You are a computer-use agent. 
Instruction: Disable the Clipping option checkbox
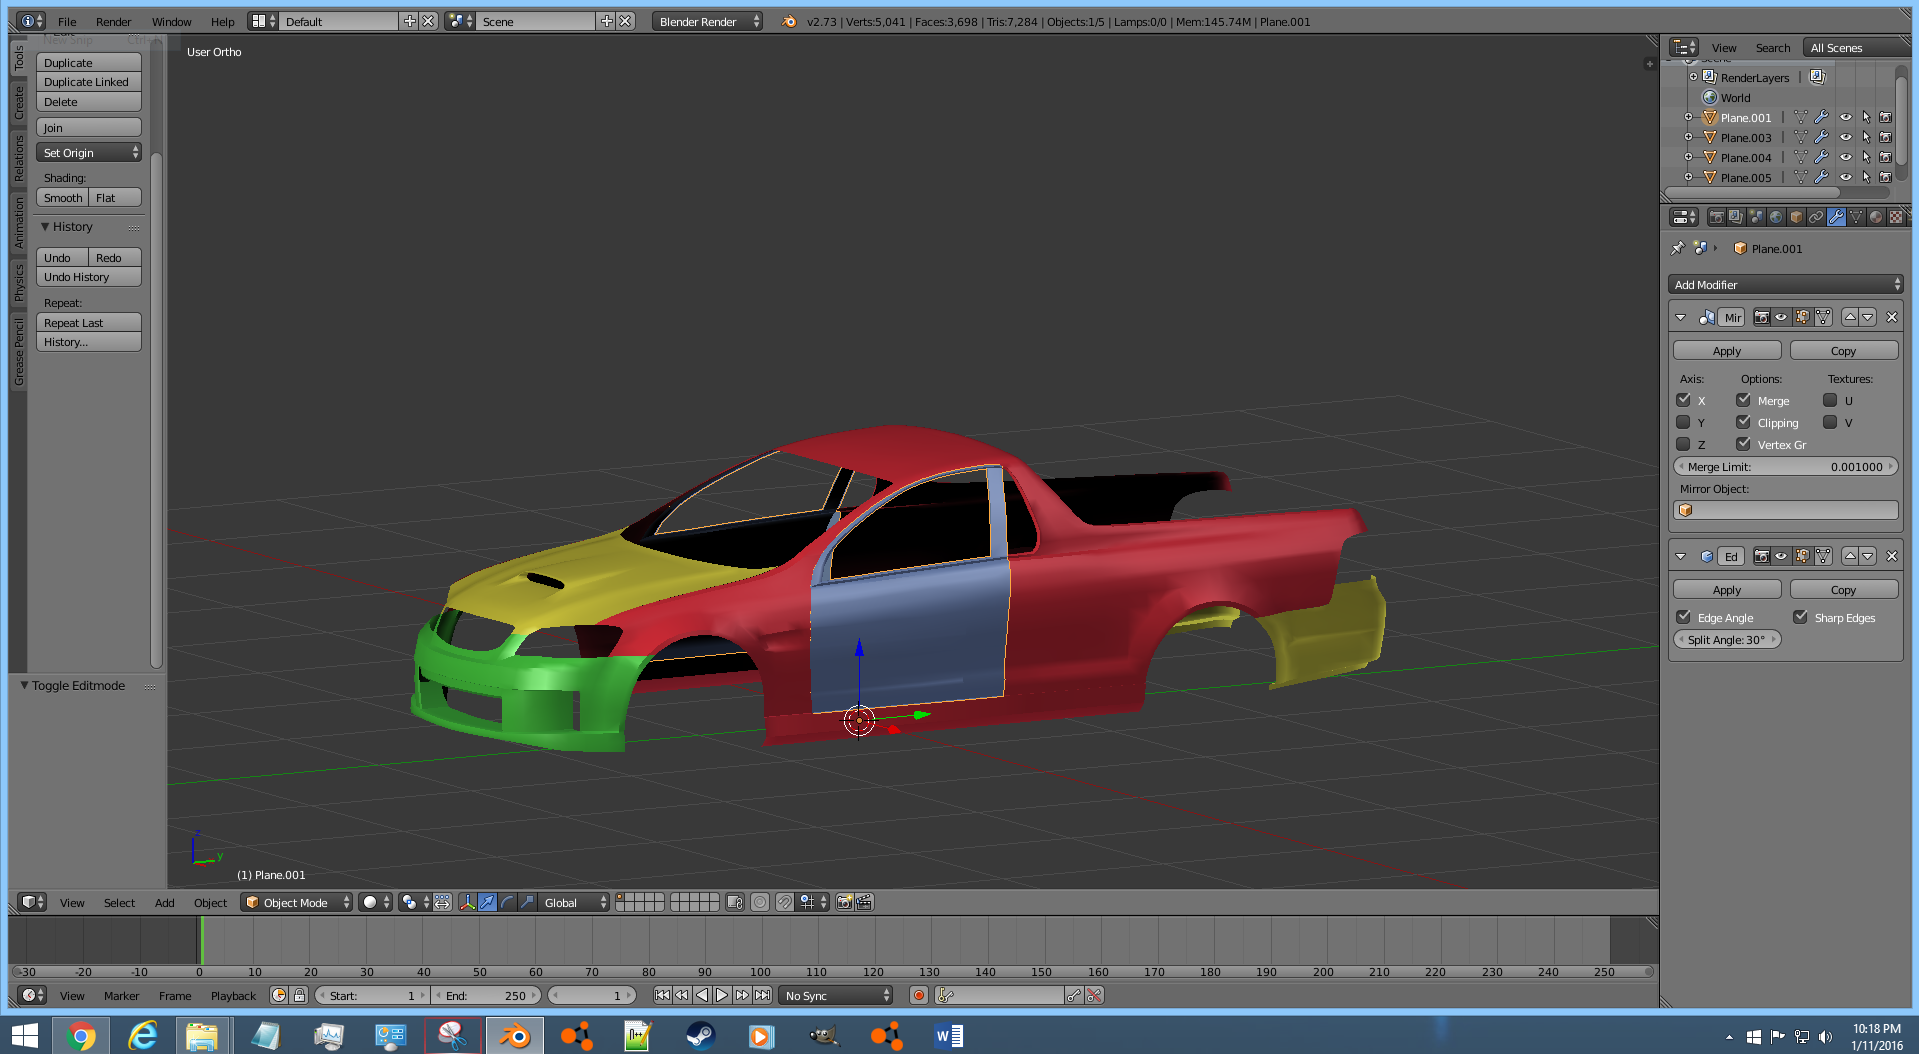pyautogui.click(x=1743, y=422)
